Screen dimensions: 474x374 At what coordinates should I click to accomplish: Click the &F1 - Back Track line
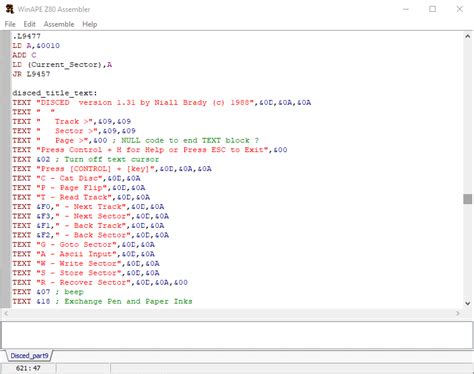(x=88, y=226)
